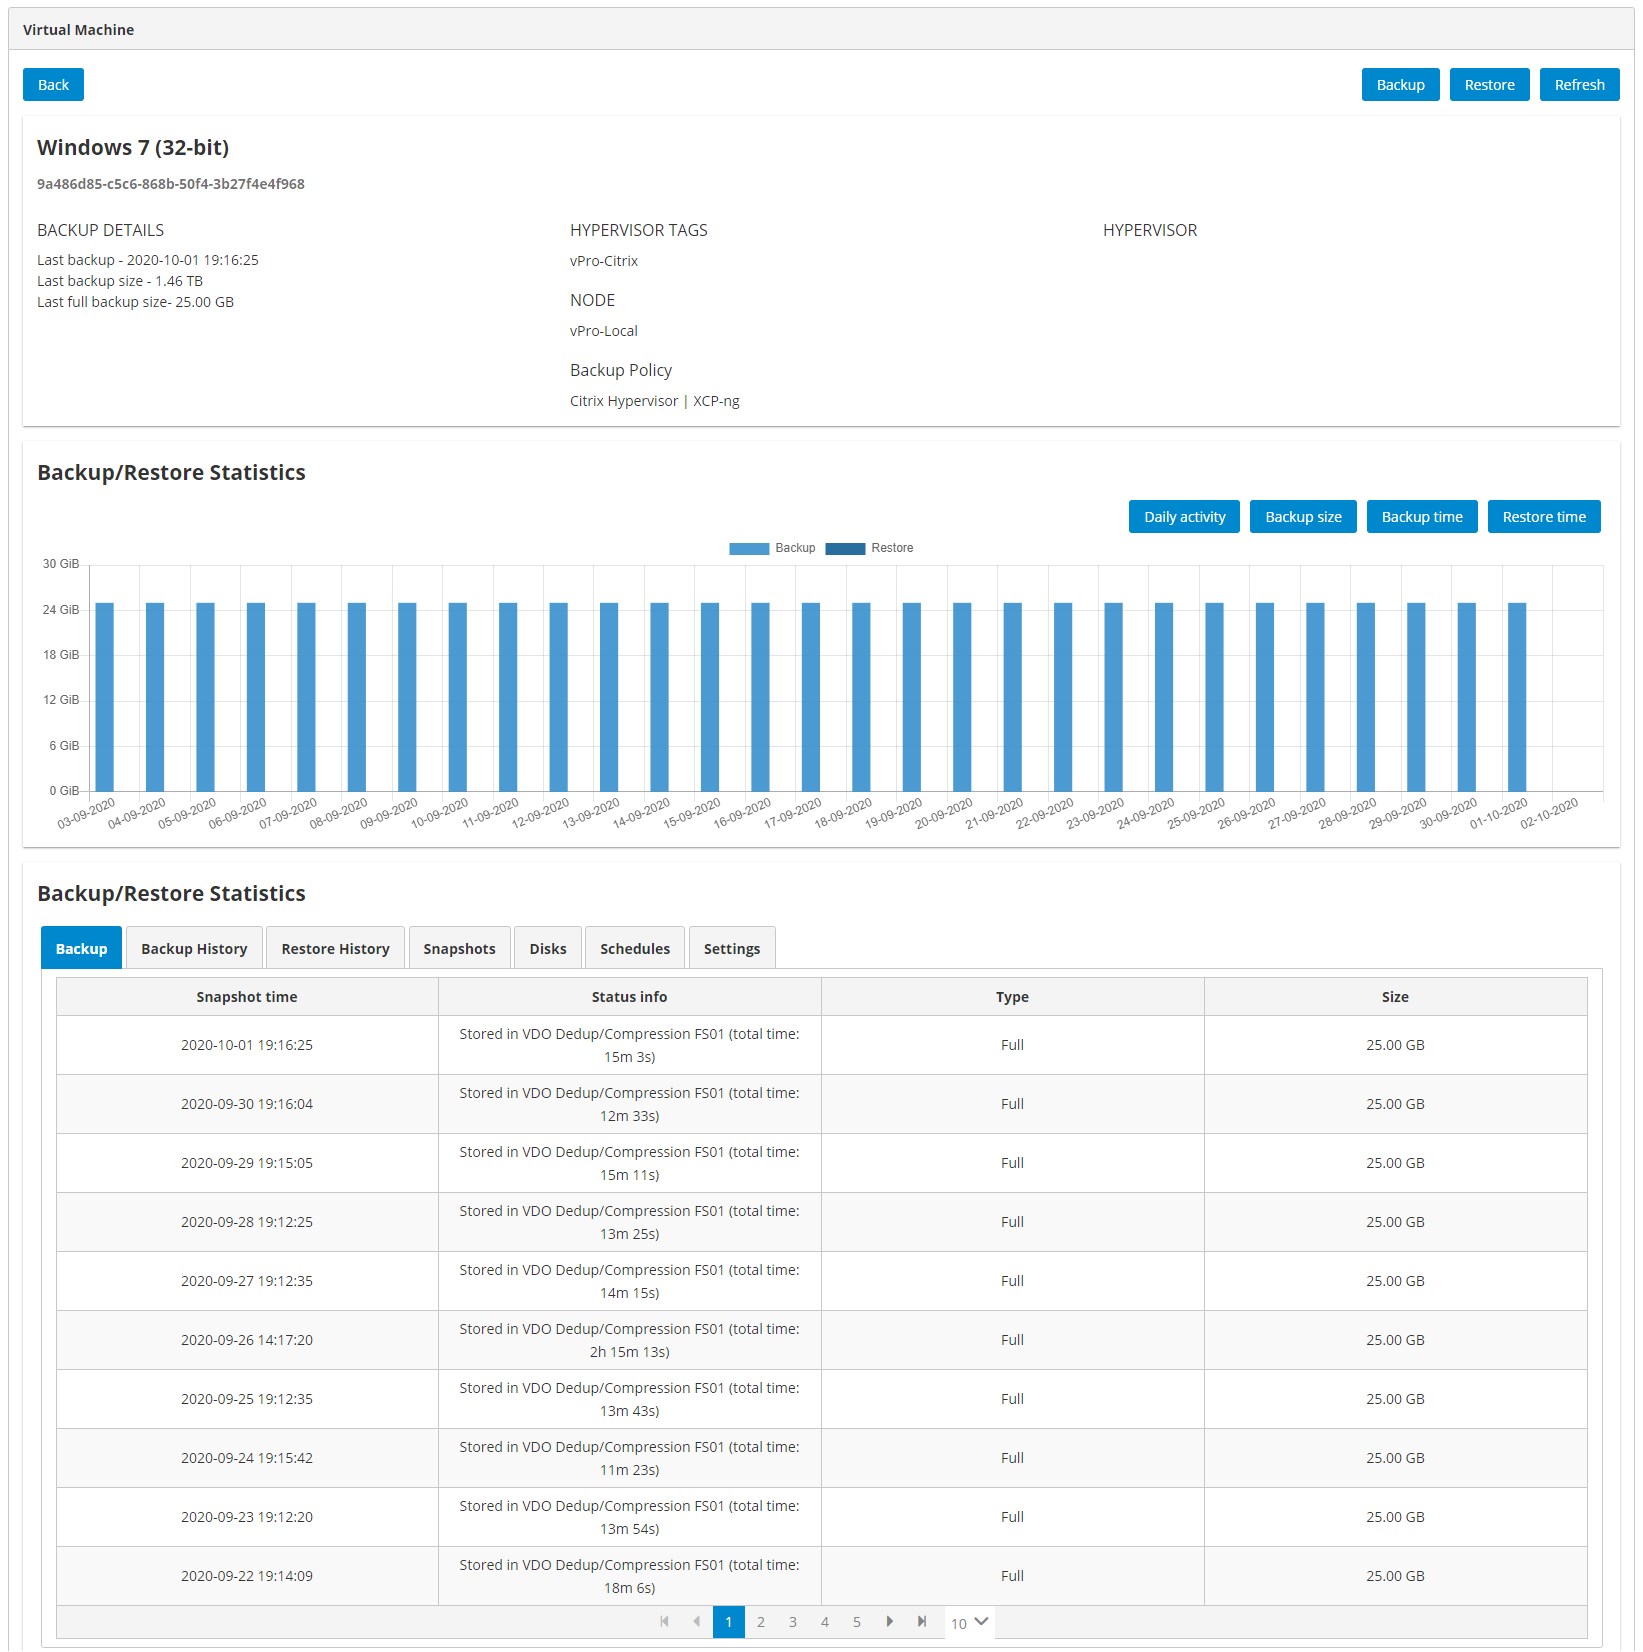Image resolution: width=1643 pixels, height=1652 pixels.
Task: Refresh the virtual machine page
Action: pyautogui.click(x=1579, y=85)
